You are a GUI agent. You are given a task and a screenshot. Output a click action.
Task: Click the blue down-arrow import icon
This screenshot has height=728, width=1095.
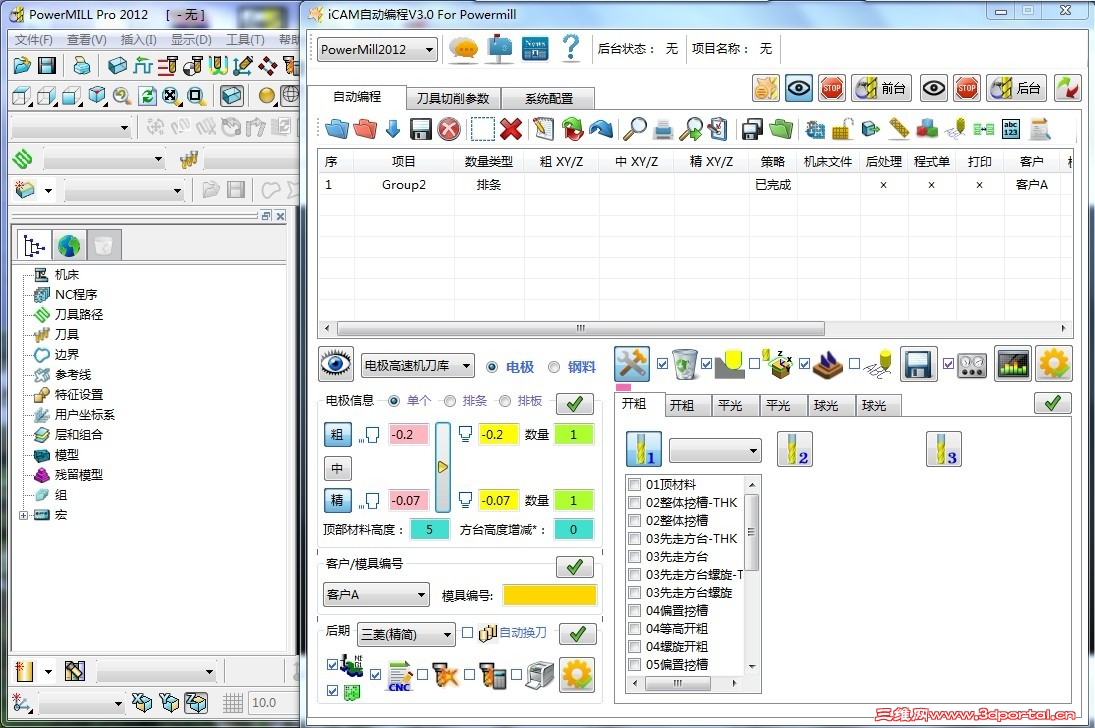pyautogui.click(x=393, y=129)
